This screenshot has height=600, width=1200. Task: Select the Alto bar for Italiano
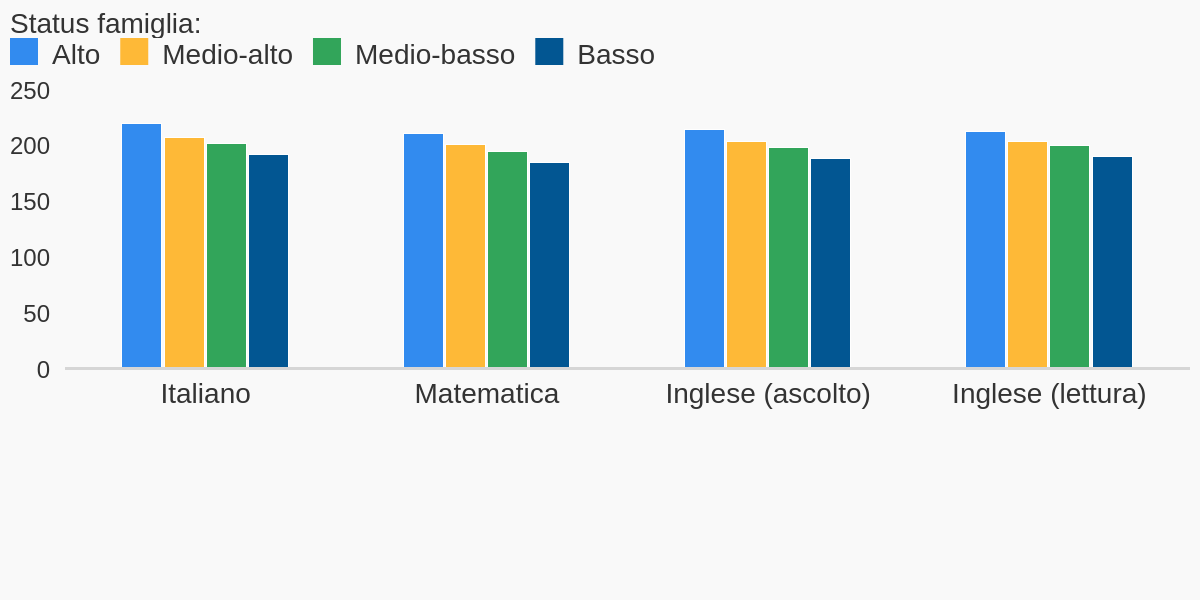click(142, 246)
